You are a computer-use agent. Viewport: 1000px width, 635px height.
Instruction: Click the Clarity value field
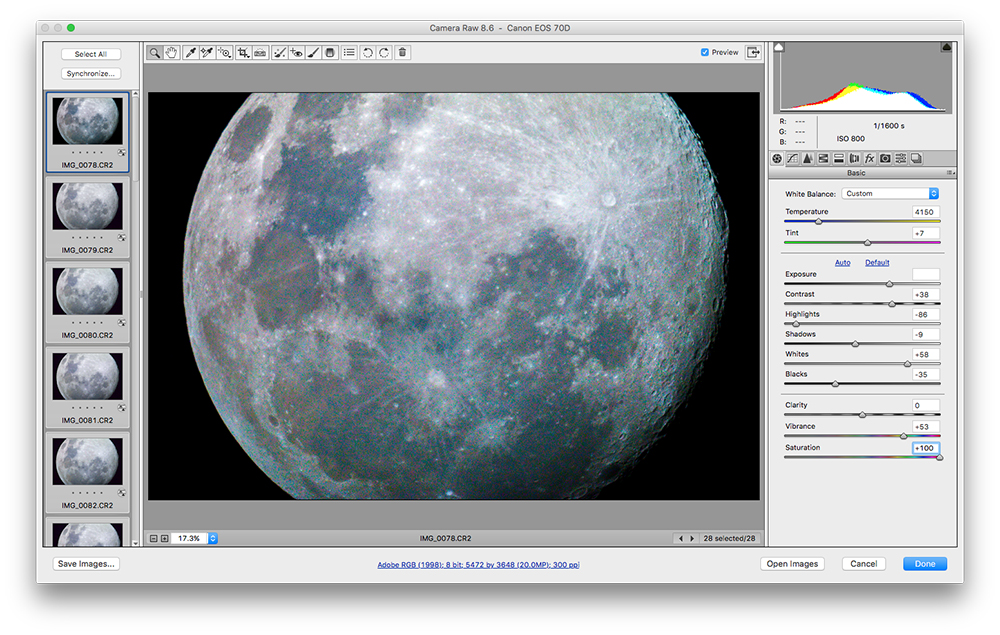coord(925,405)
